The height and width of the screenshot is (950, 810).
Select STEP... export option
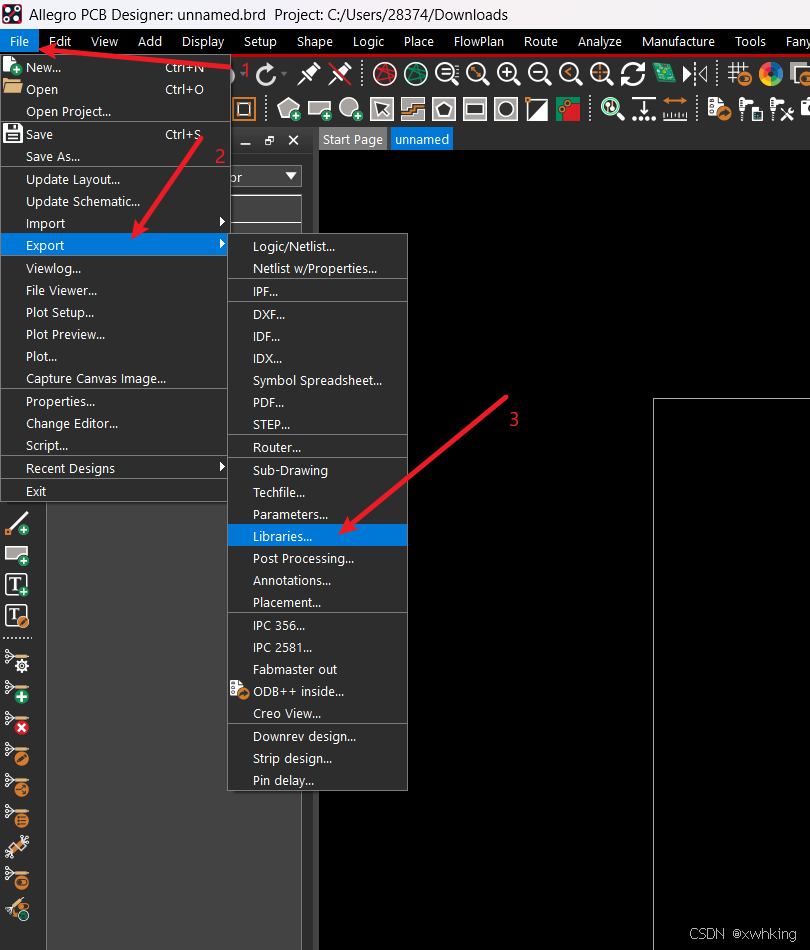(x=317, y=425)
